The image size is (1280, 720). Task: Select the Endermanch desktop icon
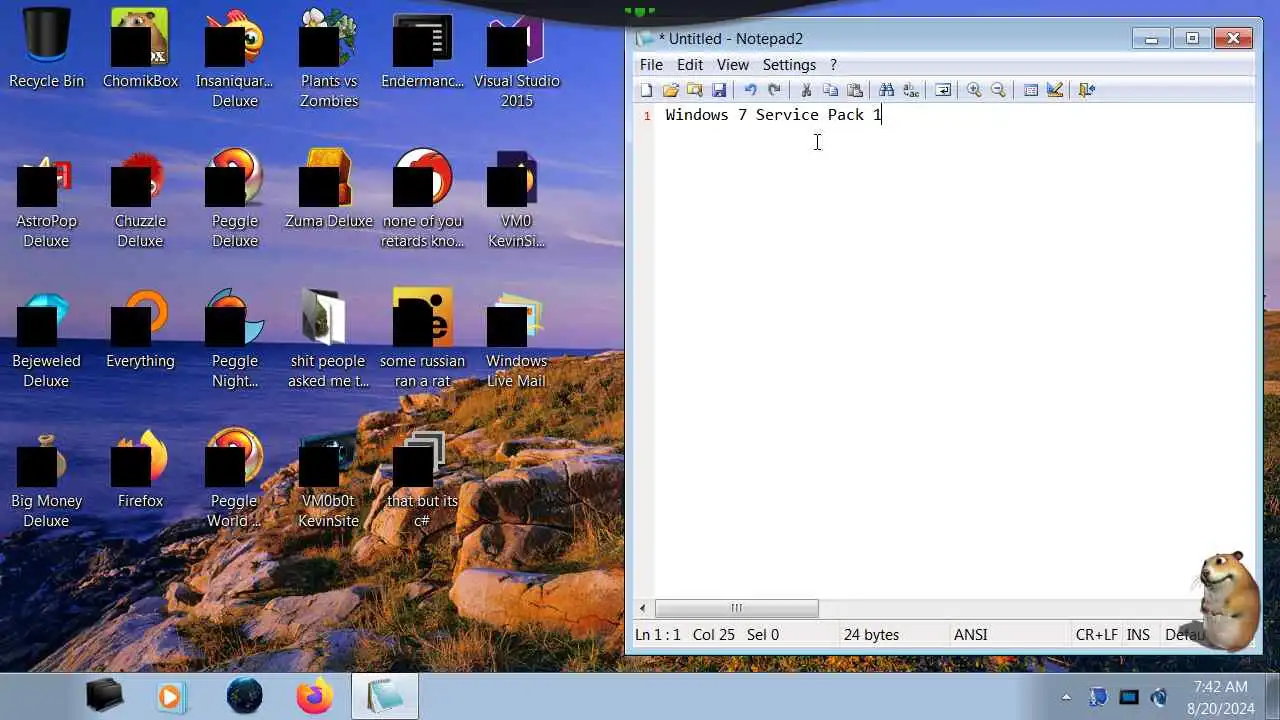click(423, 50)
